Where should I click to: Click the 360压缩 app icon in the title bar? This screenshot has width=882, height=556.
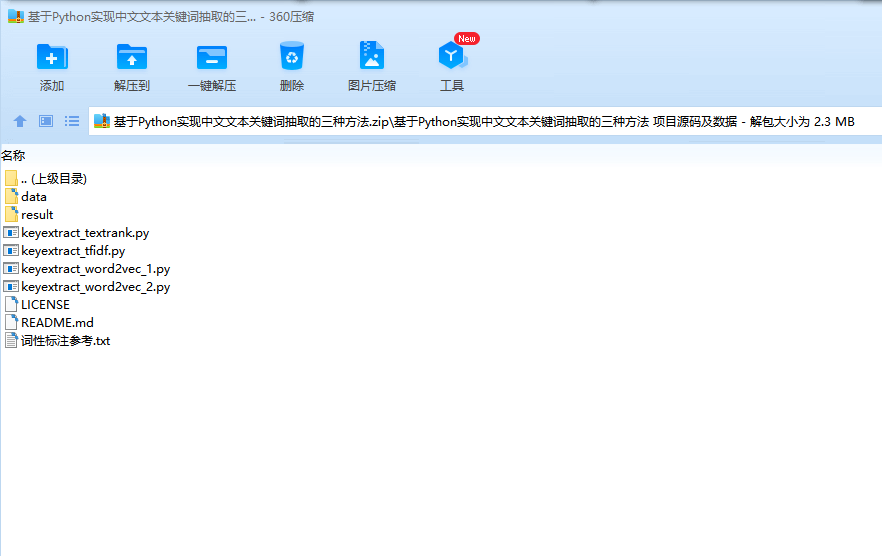click(16, 16)
